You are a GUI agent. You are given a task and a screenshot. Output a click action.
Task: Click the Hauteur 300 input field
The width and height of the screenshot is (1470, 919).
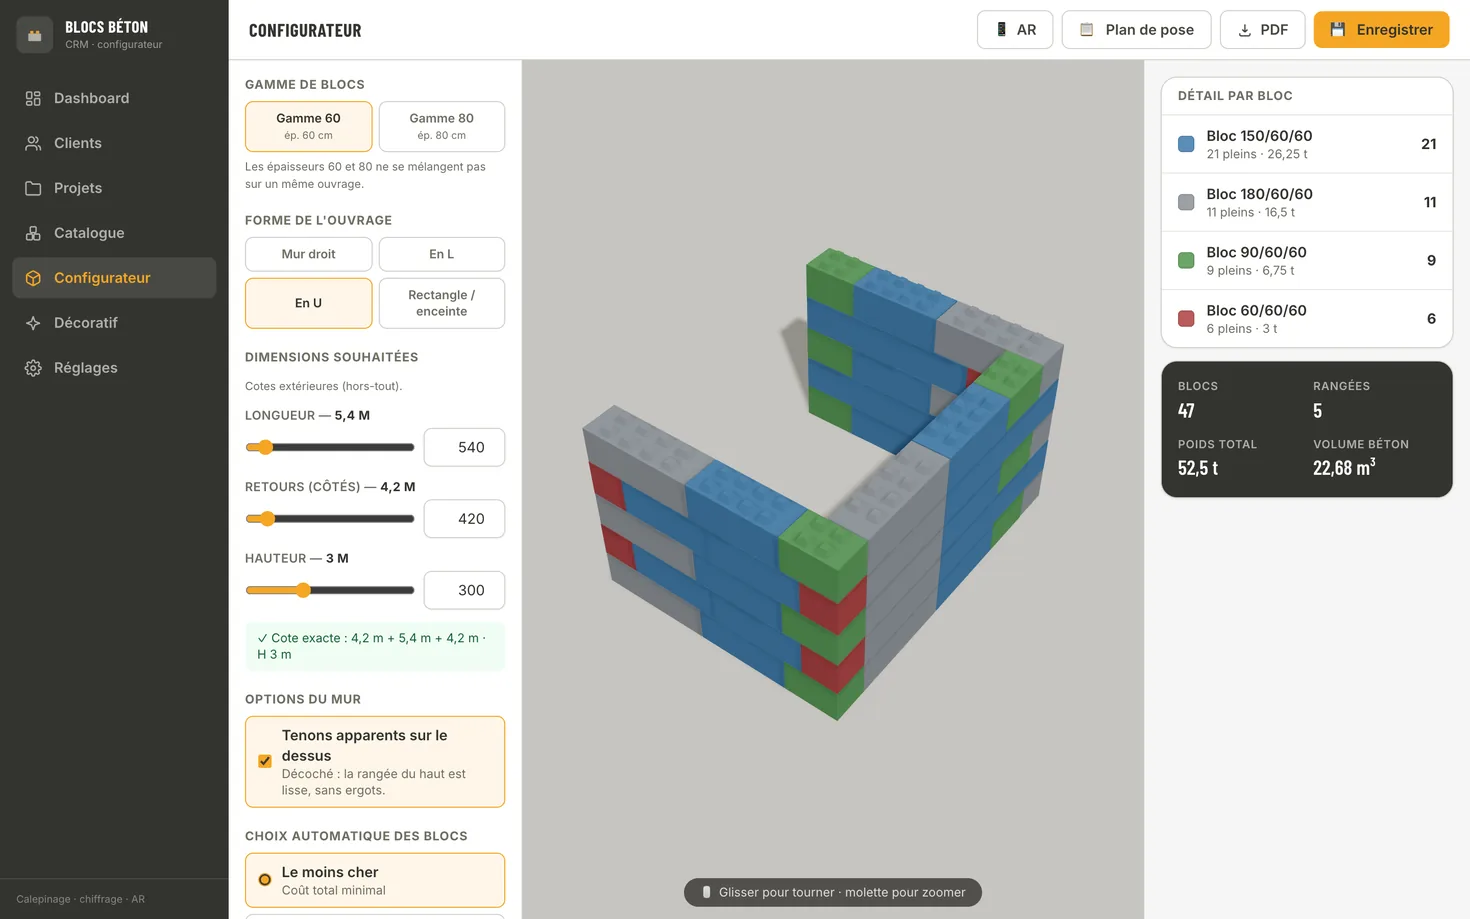point(464,590)
